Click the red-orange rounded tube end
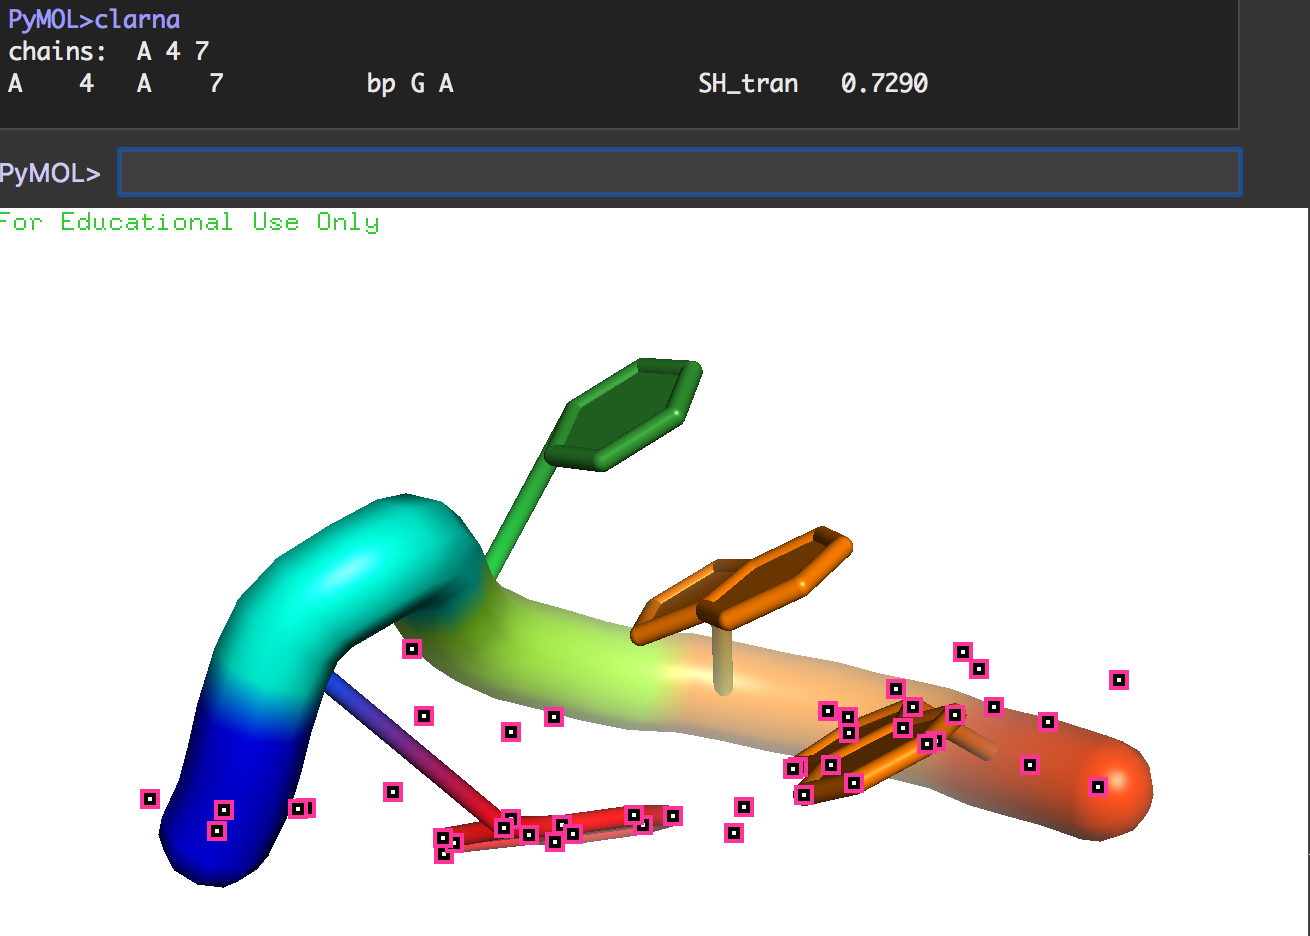 pyautogui.click(x=1110, y=790)
